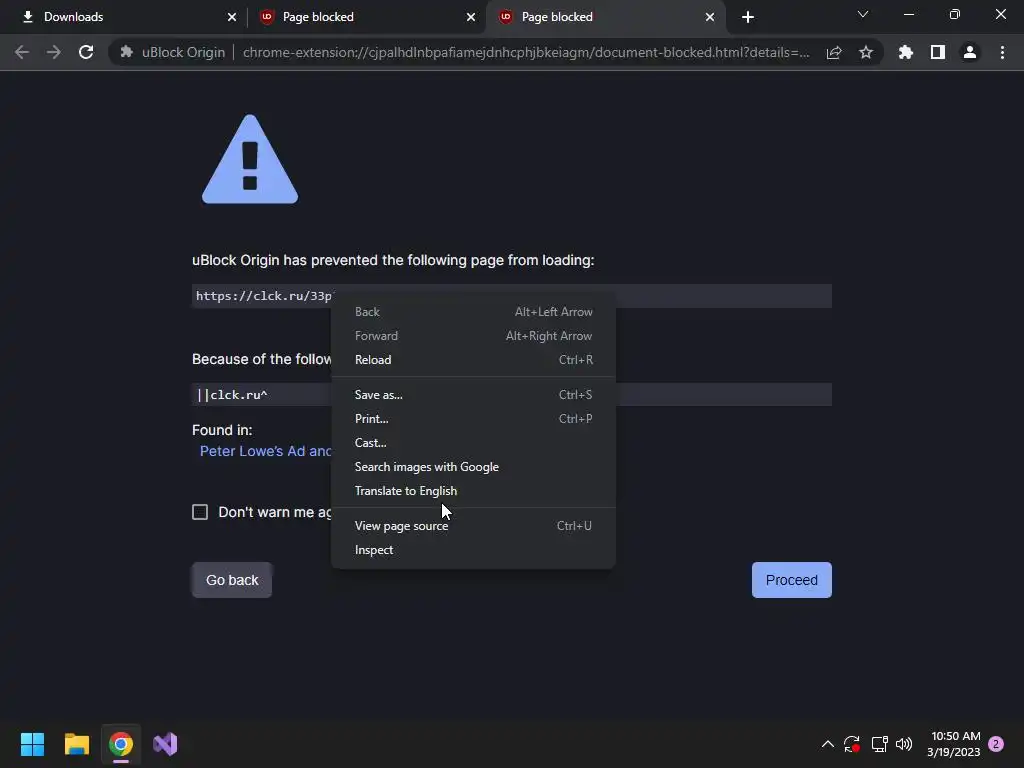Click the browser Back arrow icon
The image size is (1024, 768).
(22, 52)
